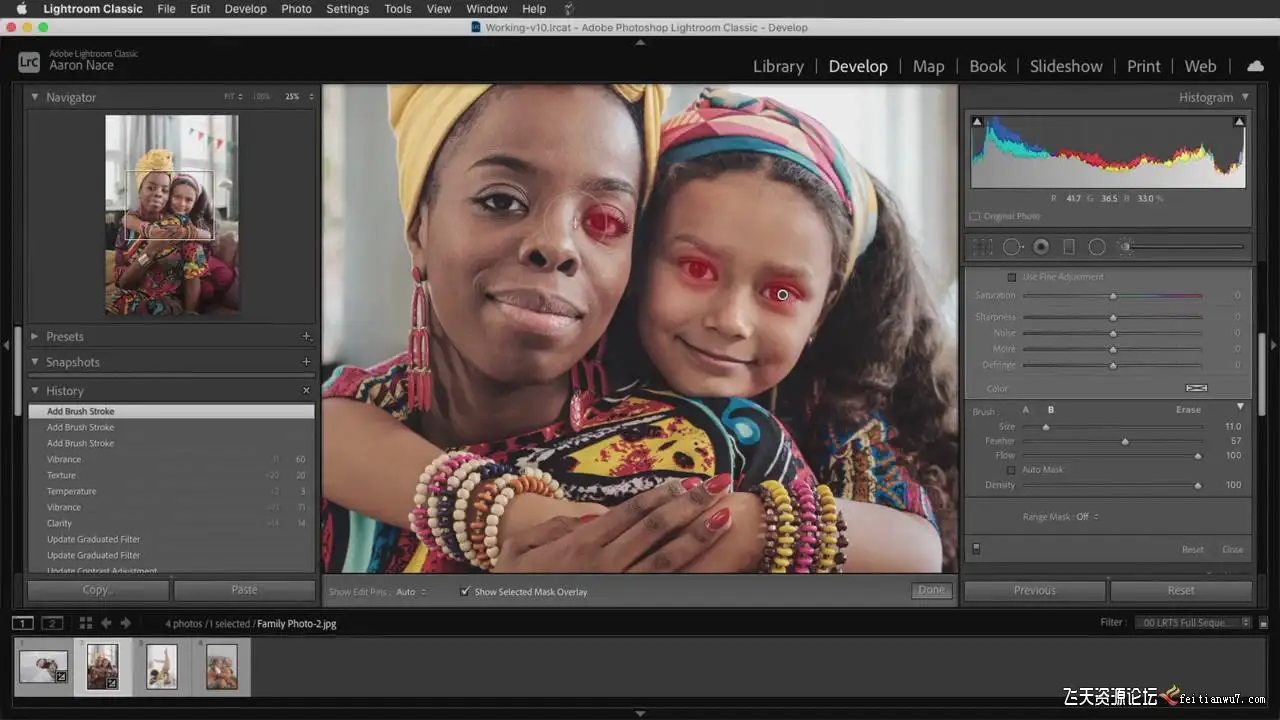Screen dimensions: 1280x720
Task: Select the Temperature history step
Action: (171, 491)
